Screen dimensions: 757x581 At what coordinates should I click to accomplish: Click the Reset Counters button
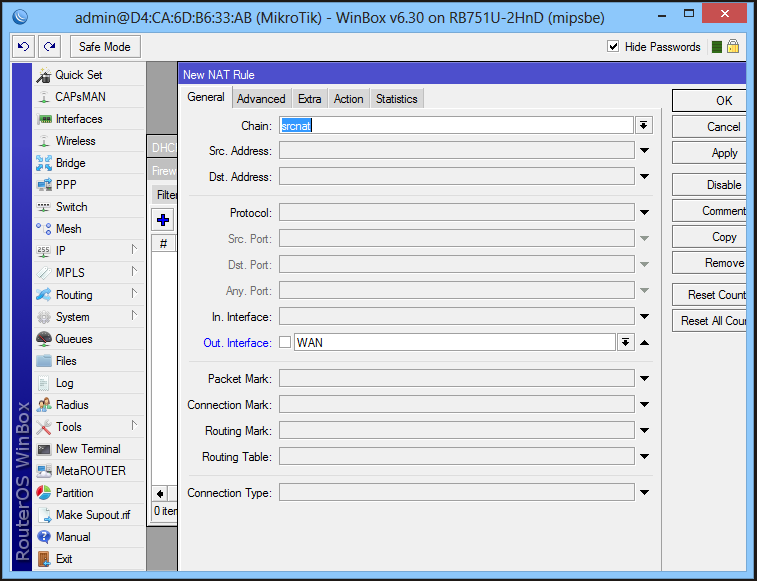pos(710,295)
